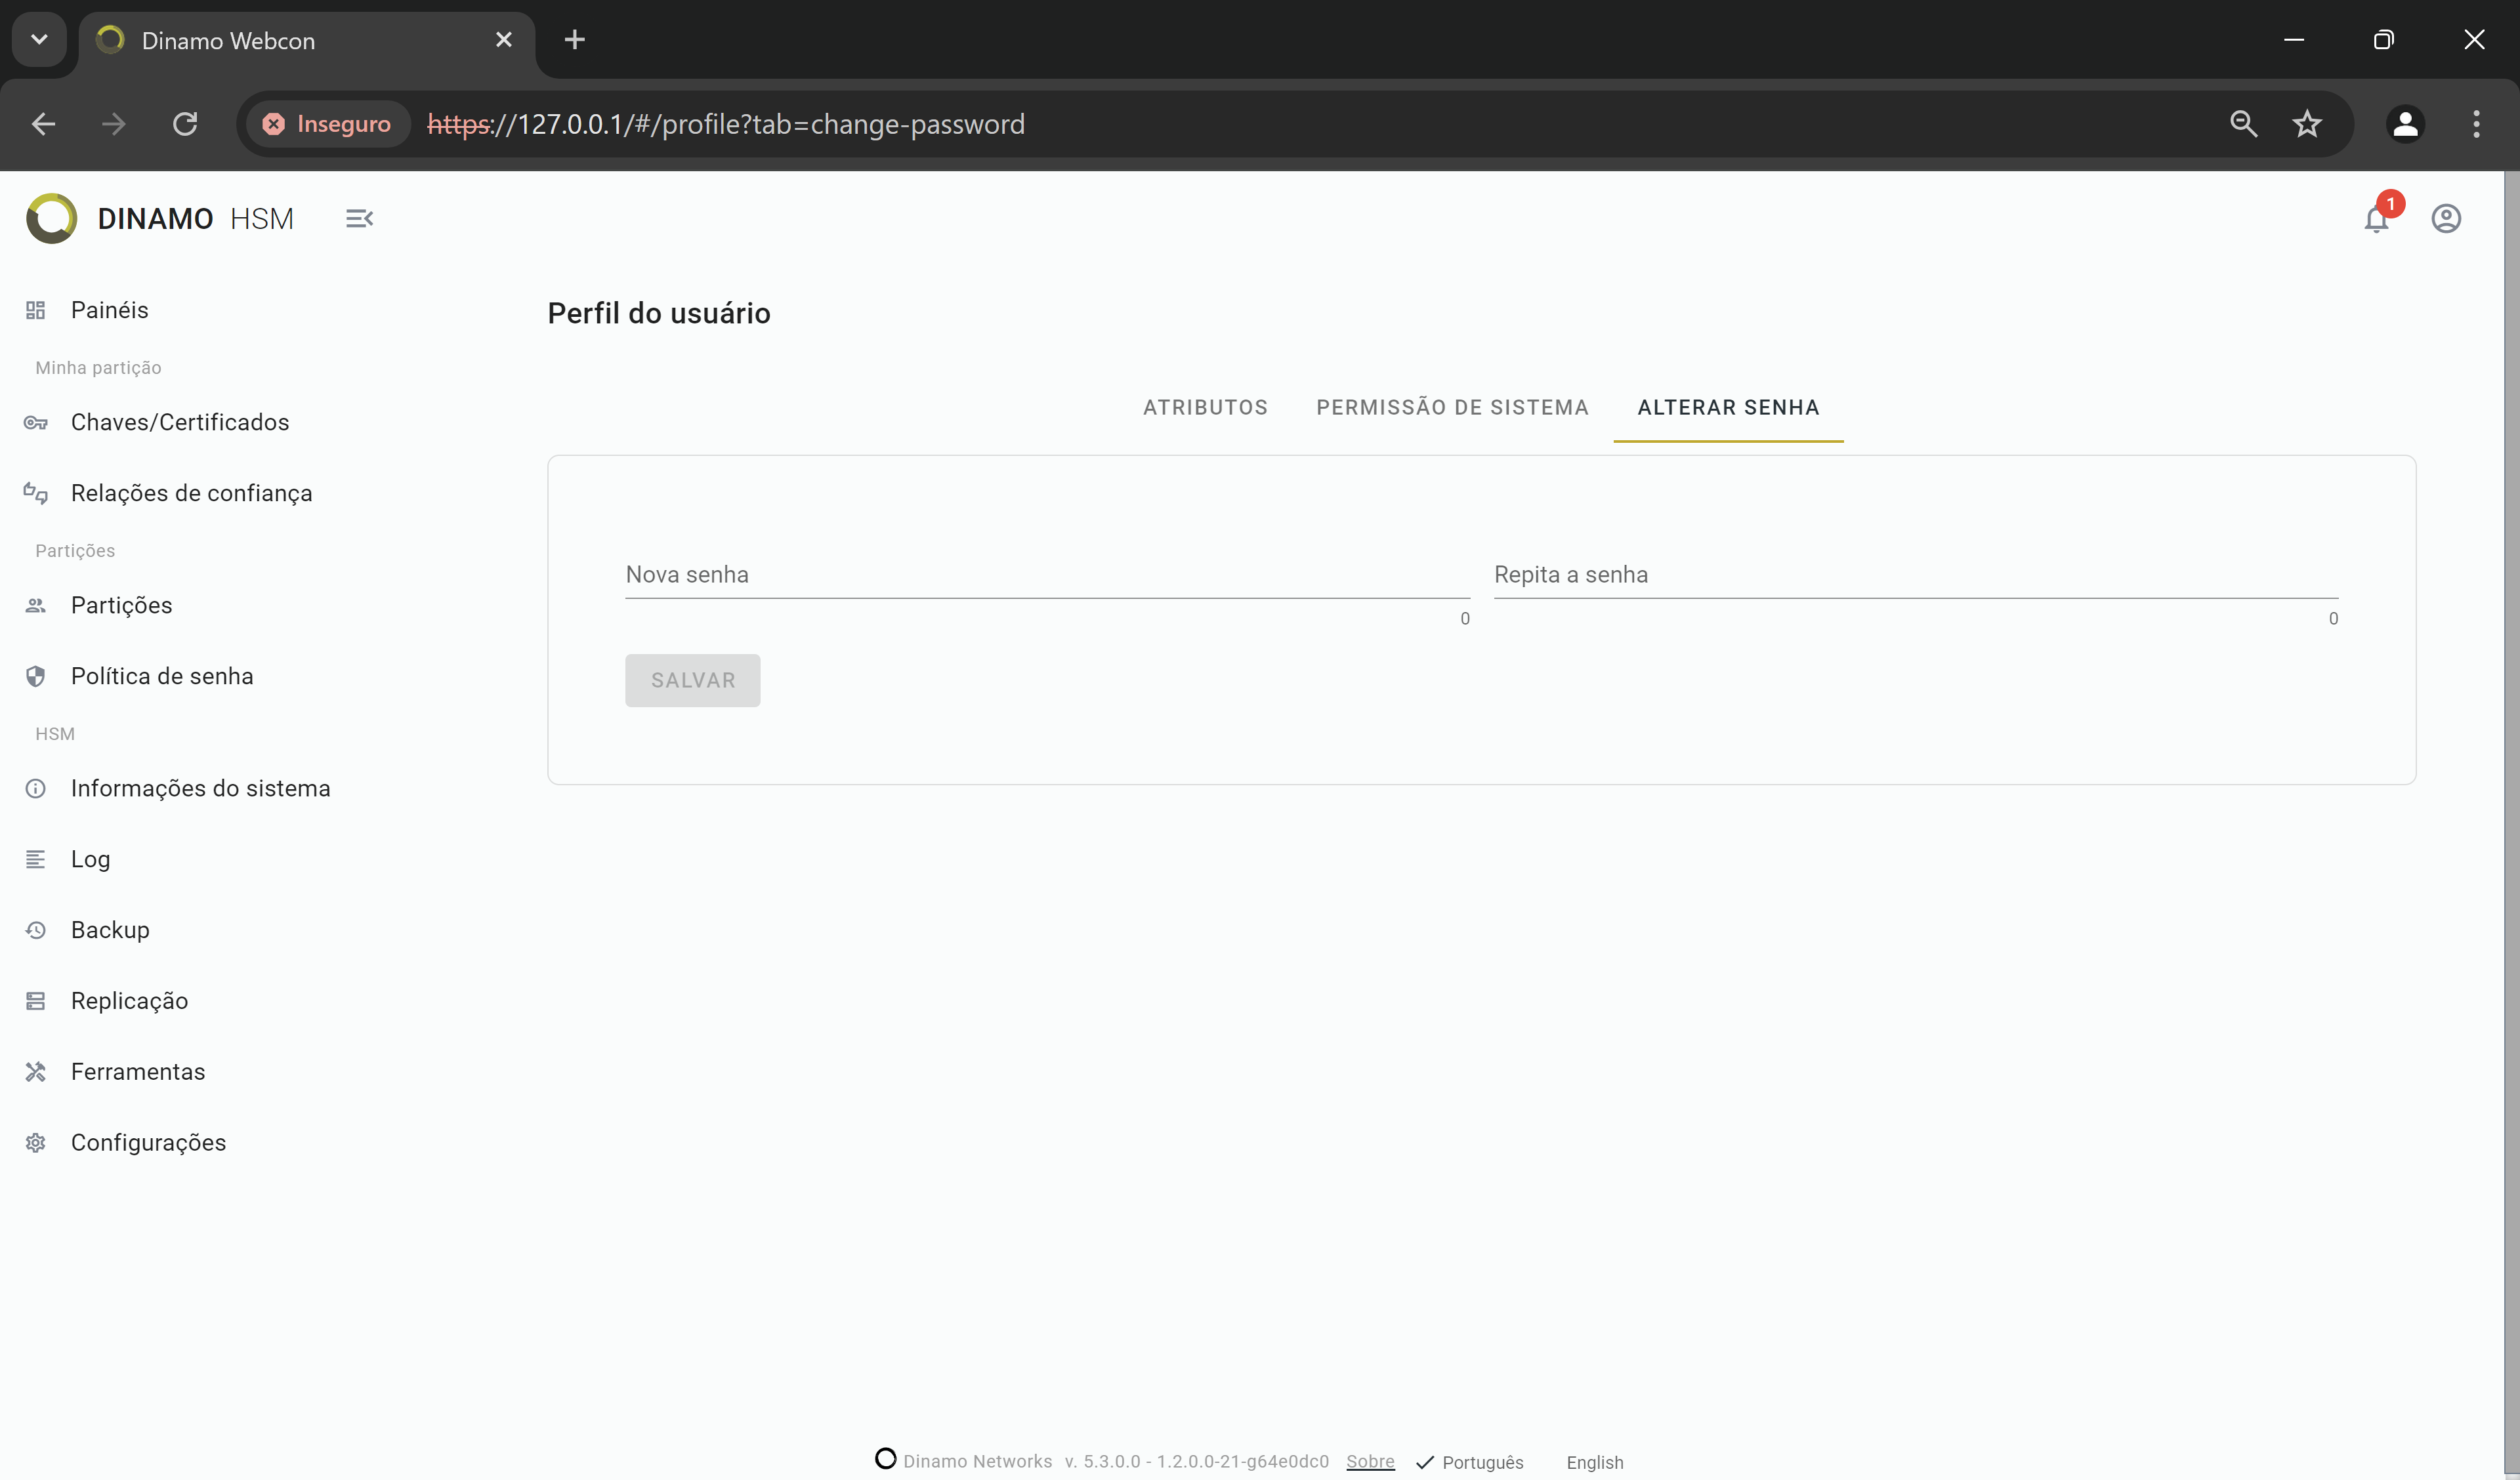Open the tab search dropdown arrow
Screen dimensions: 2520x1480
click(x=39, y=40)
